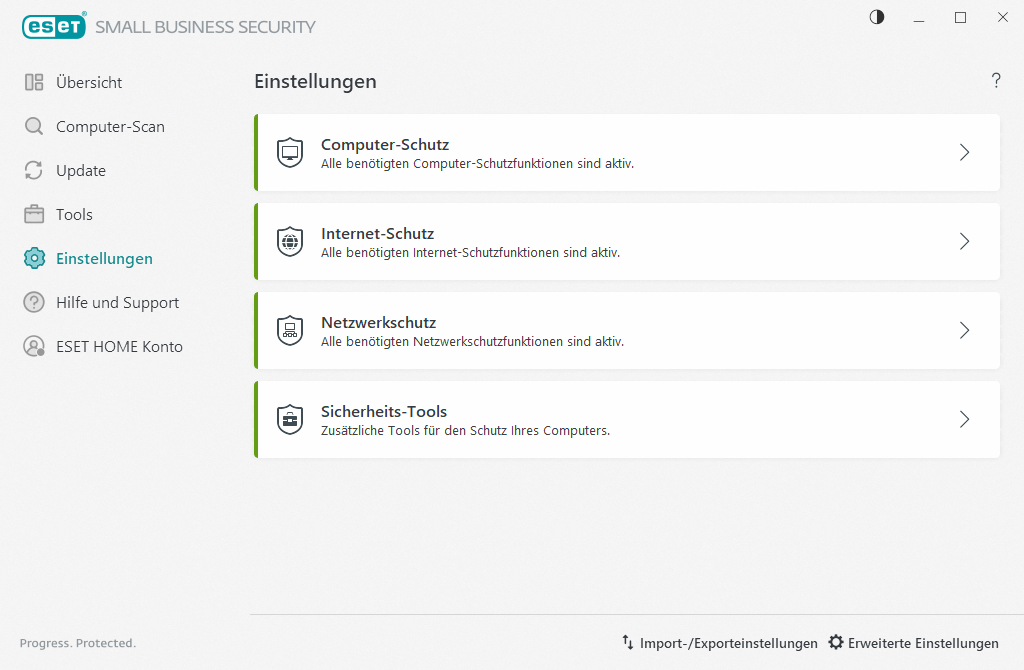Click the Sicherheits-Tools shield toolbox icon
The width and height of the screenshot is (1024, 670).
coord(290,420)
